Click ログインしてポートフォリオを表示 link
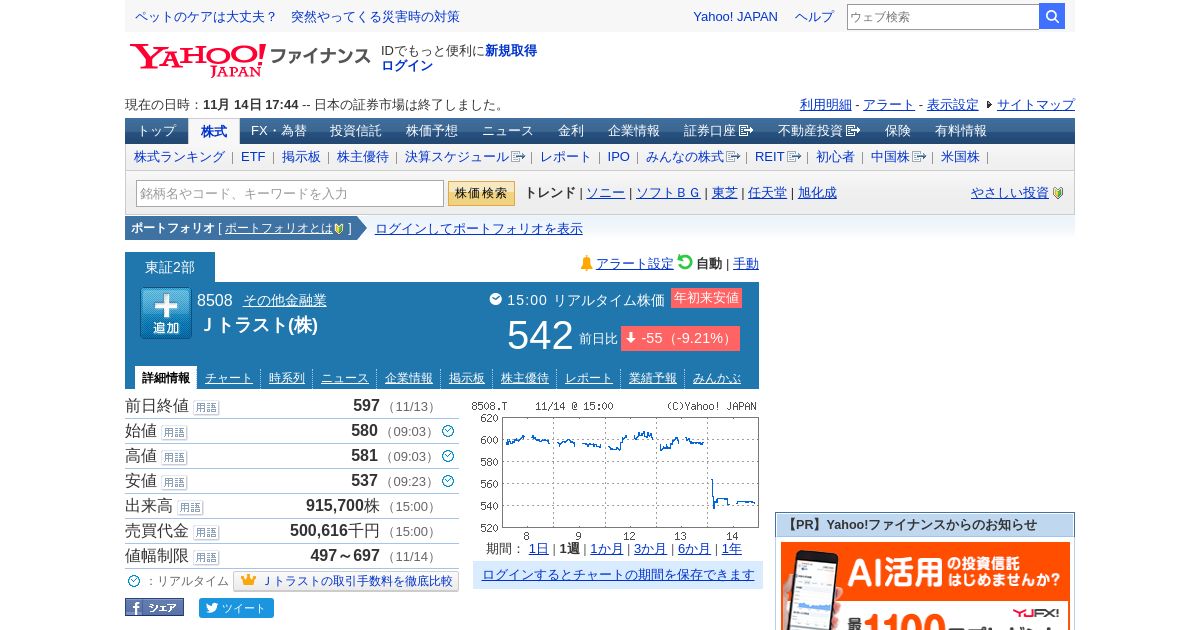 [x=479, y=229]
